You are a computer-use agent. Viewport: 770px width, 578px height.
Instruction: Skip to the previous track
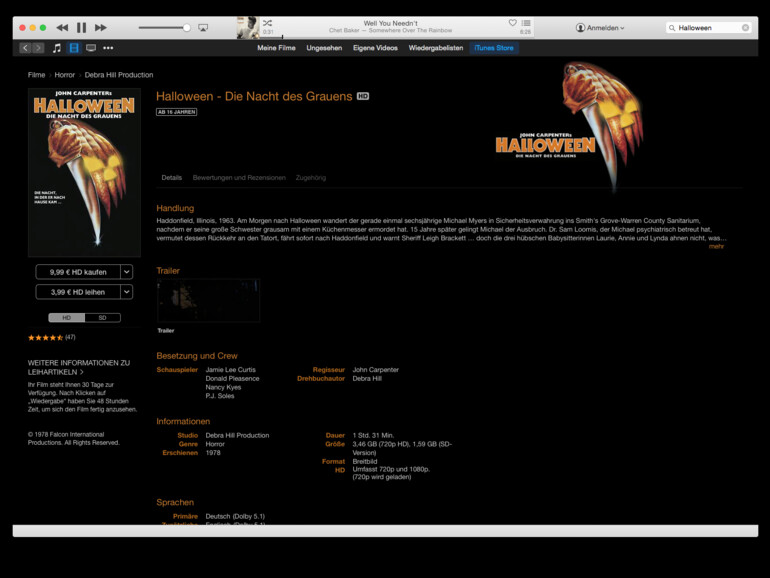pyautogui.click(x=62, y=28)
